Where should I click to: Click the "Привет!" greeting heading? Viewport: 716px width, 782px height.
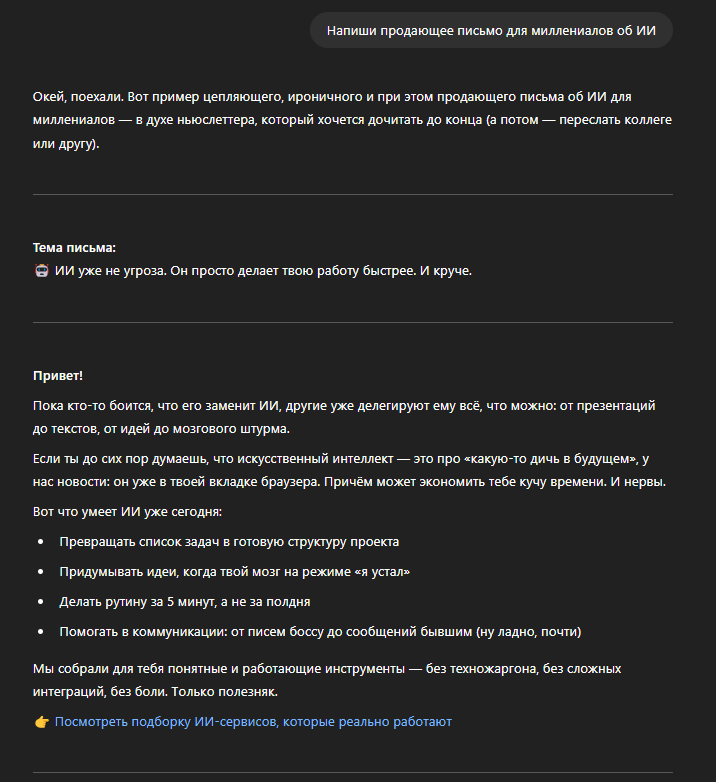[x=58, y=375]
